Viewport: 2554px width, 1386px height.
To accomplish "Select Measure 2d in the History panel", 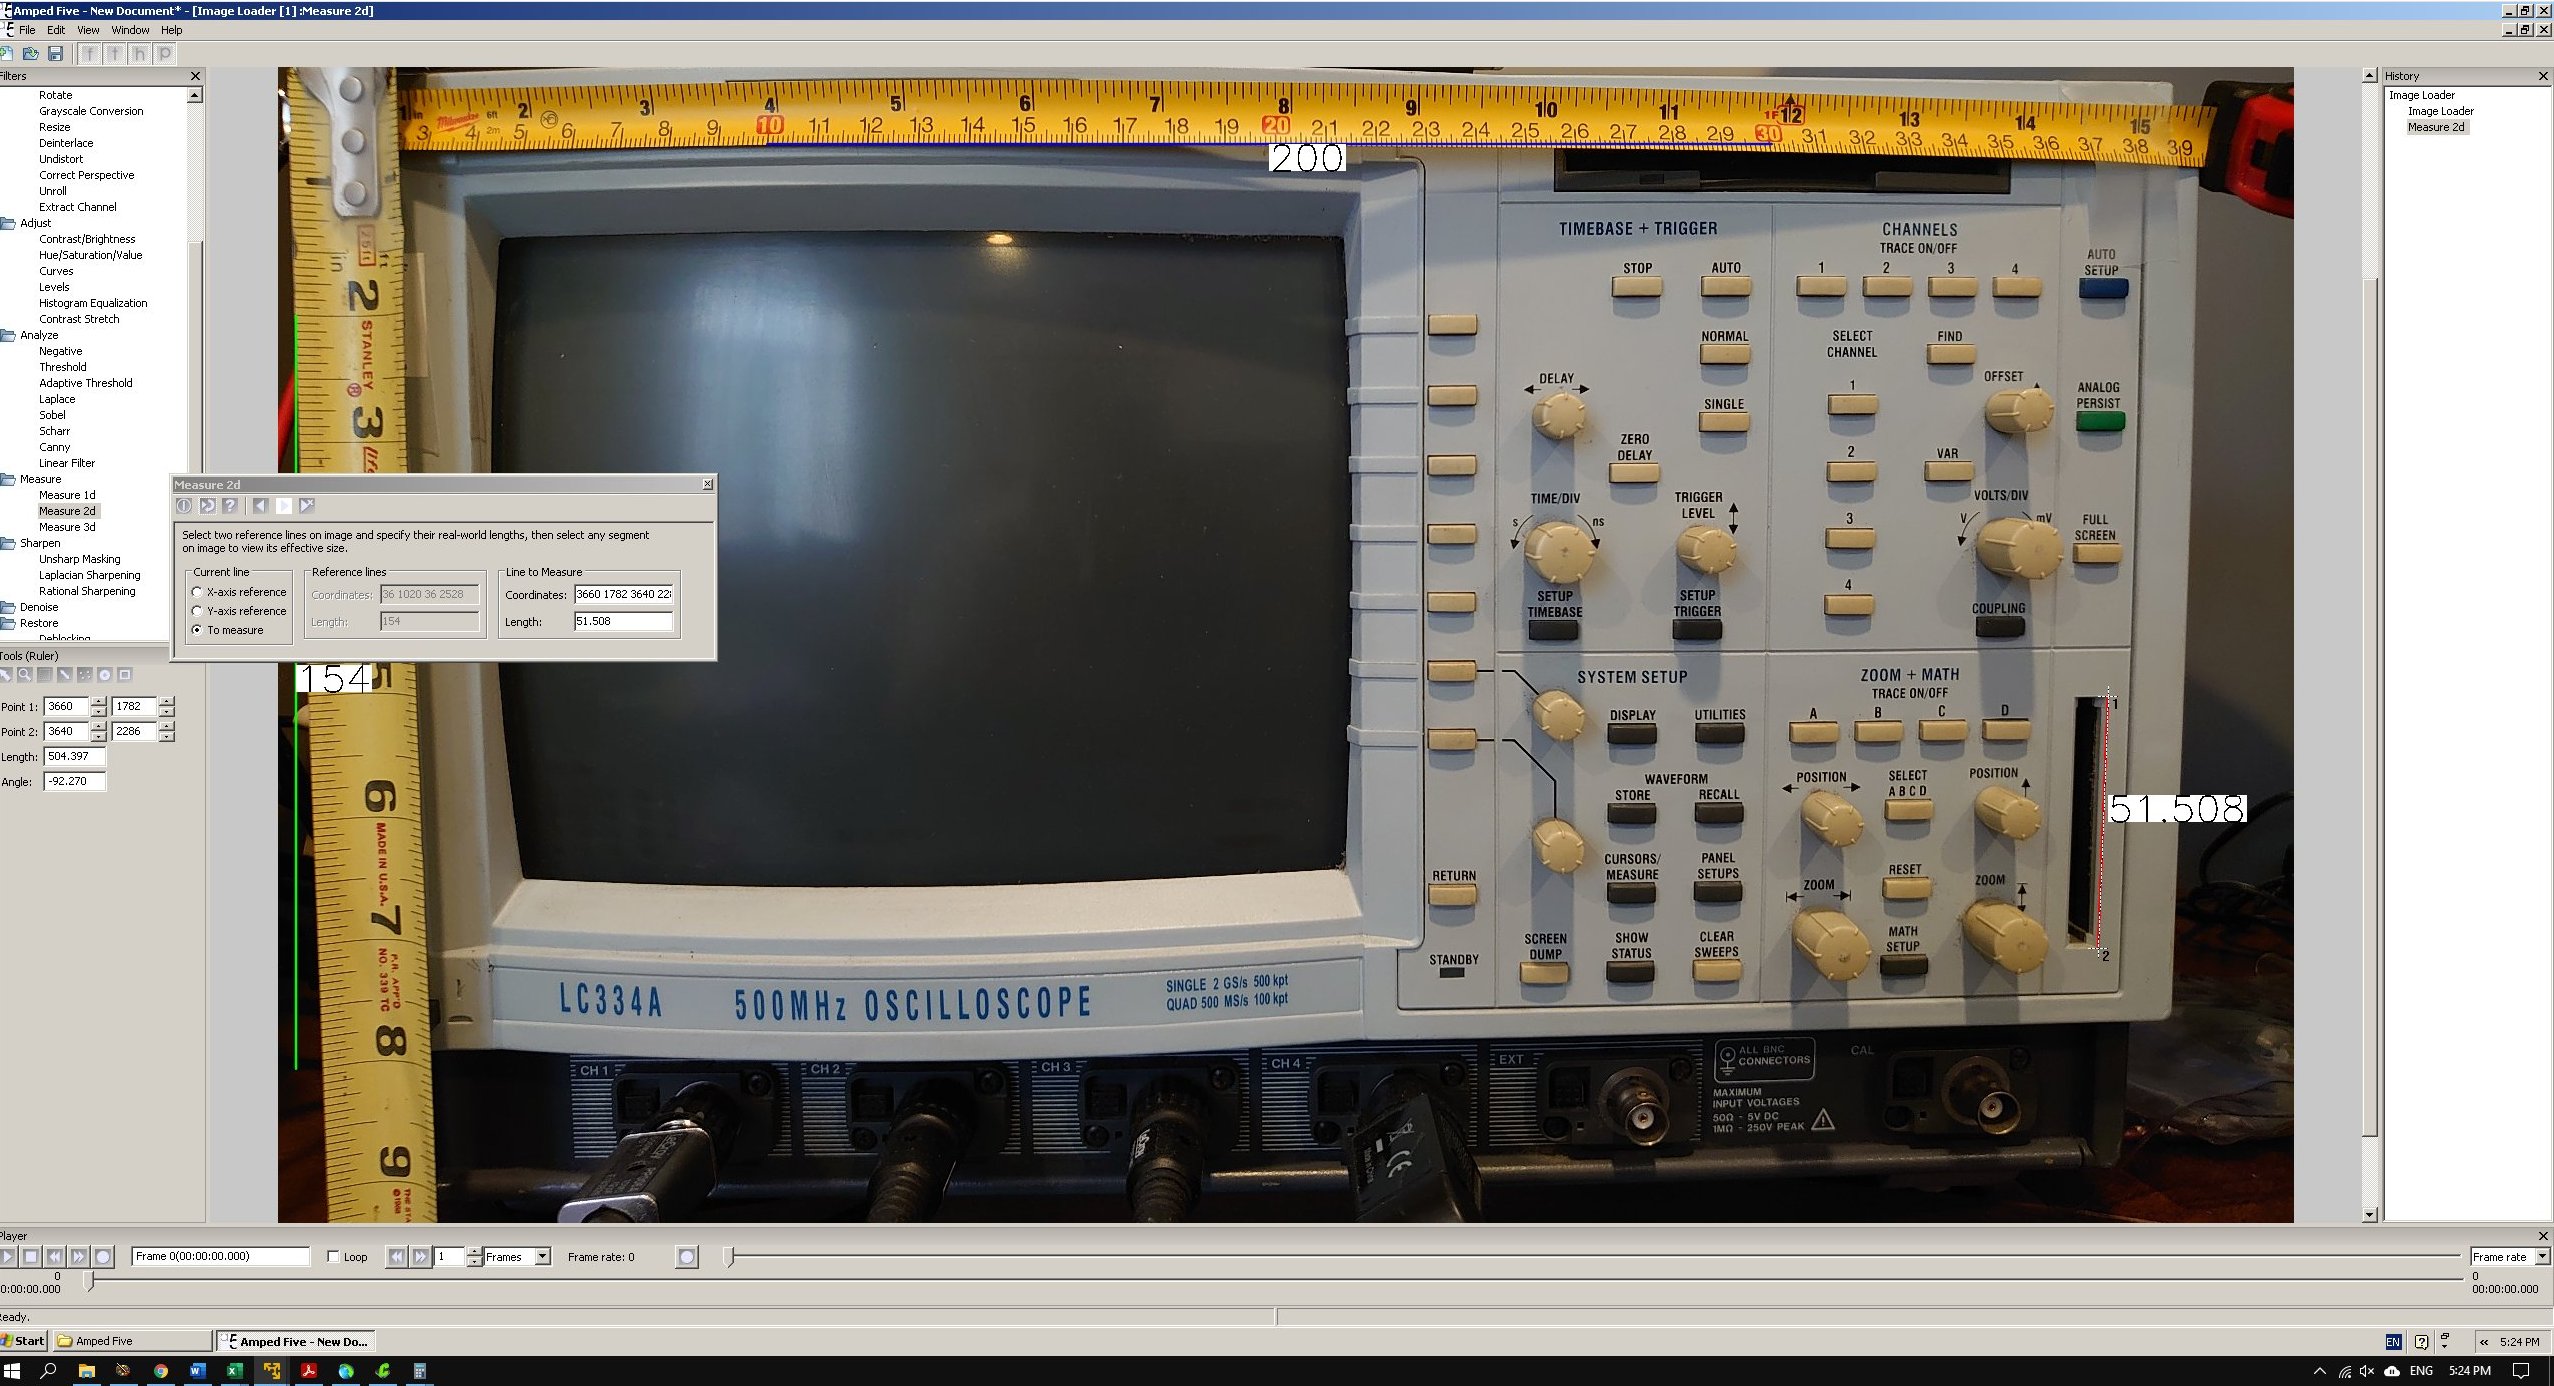I will tap(2436, 127).
